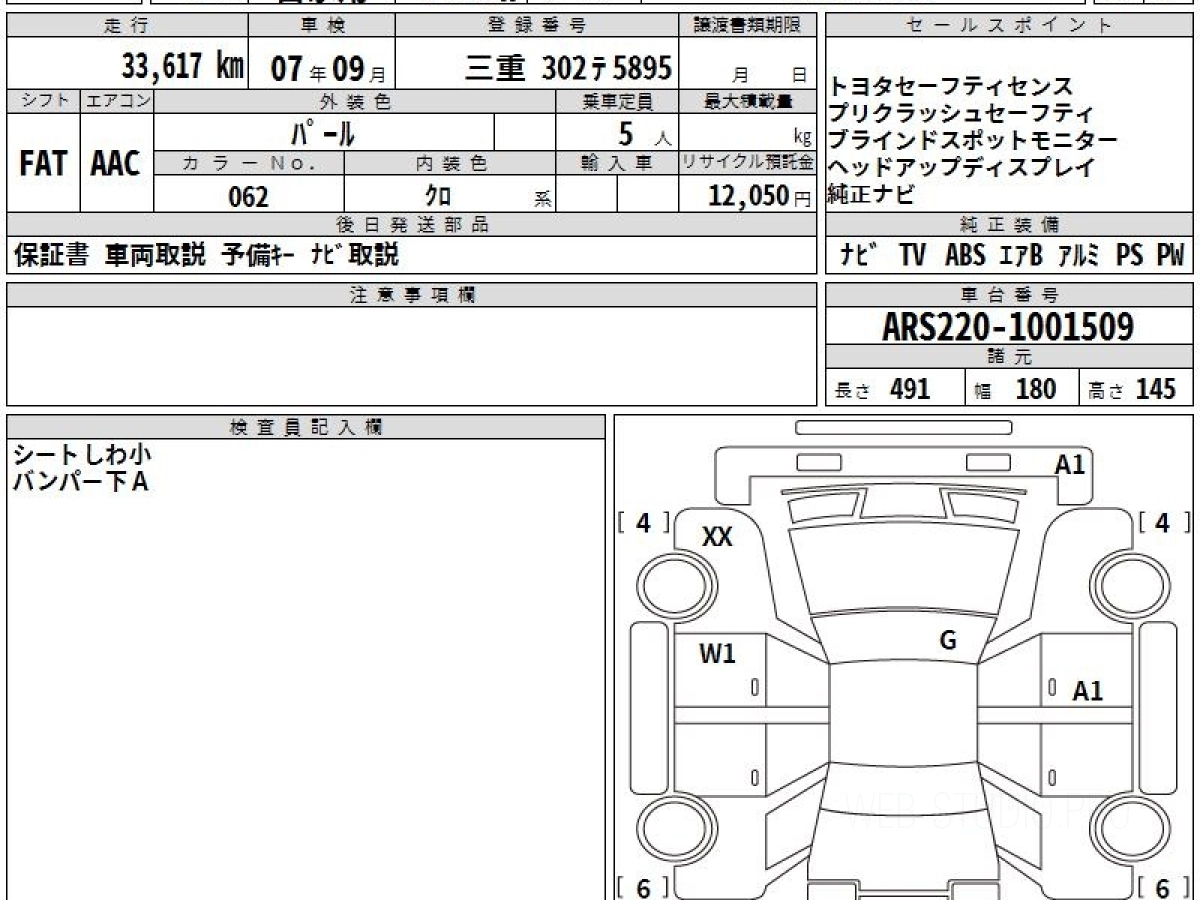Select the プリクラッシュセーフティ line
Viewport: 1200px width, 900px height.
[961, 114]
